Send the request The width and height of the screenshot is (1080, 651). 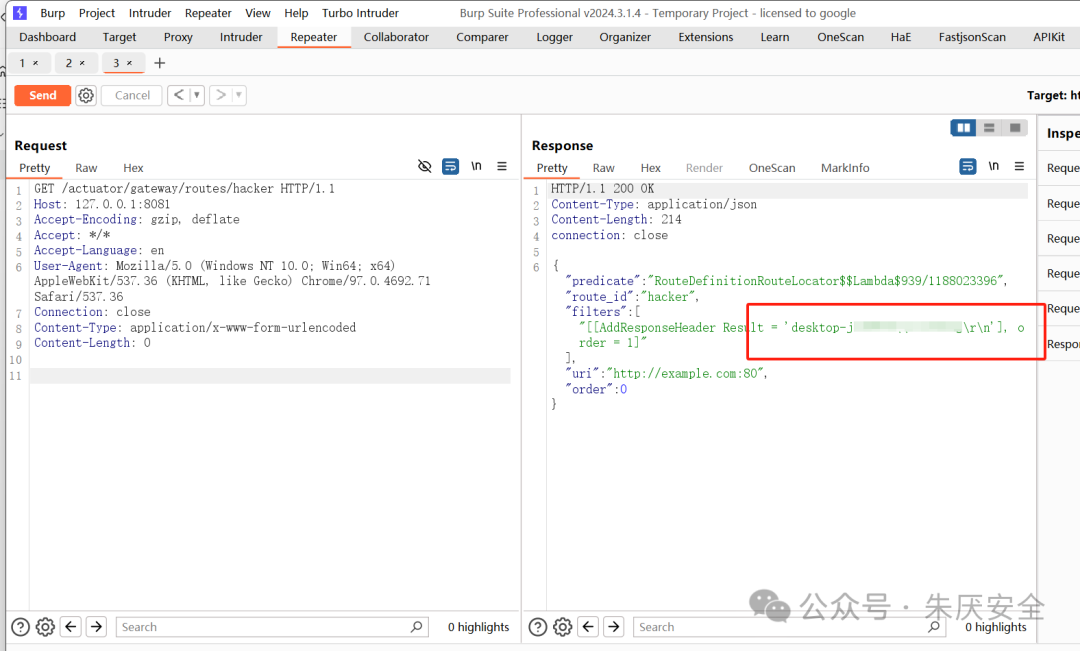(43, 95)
